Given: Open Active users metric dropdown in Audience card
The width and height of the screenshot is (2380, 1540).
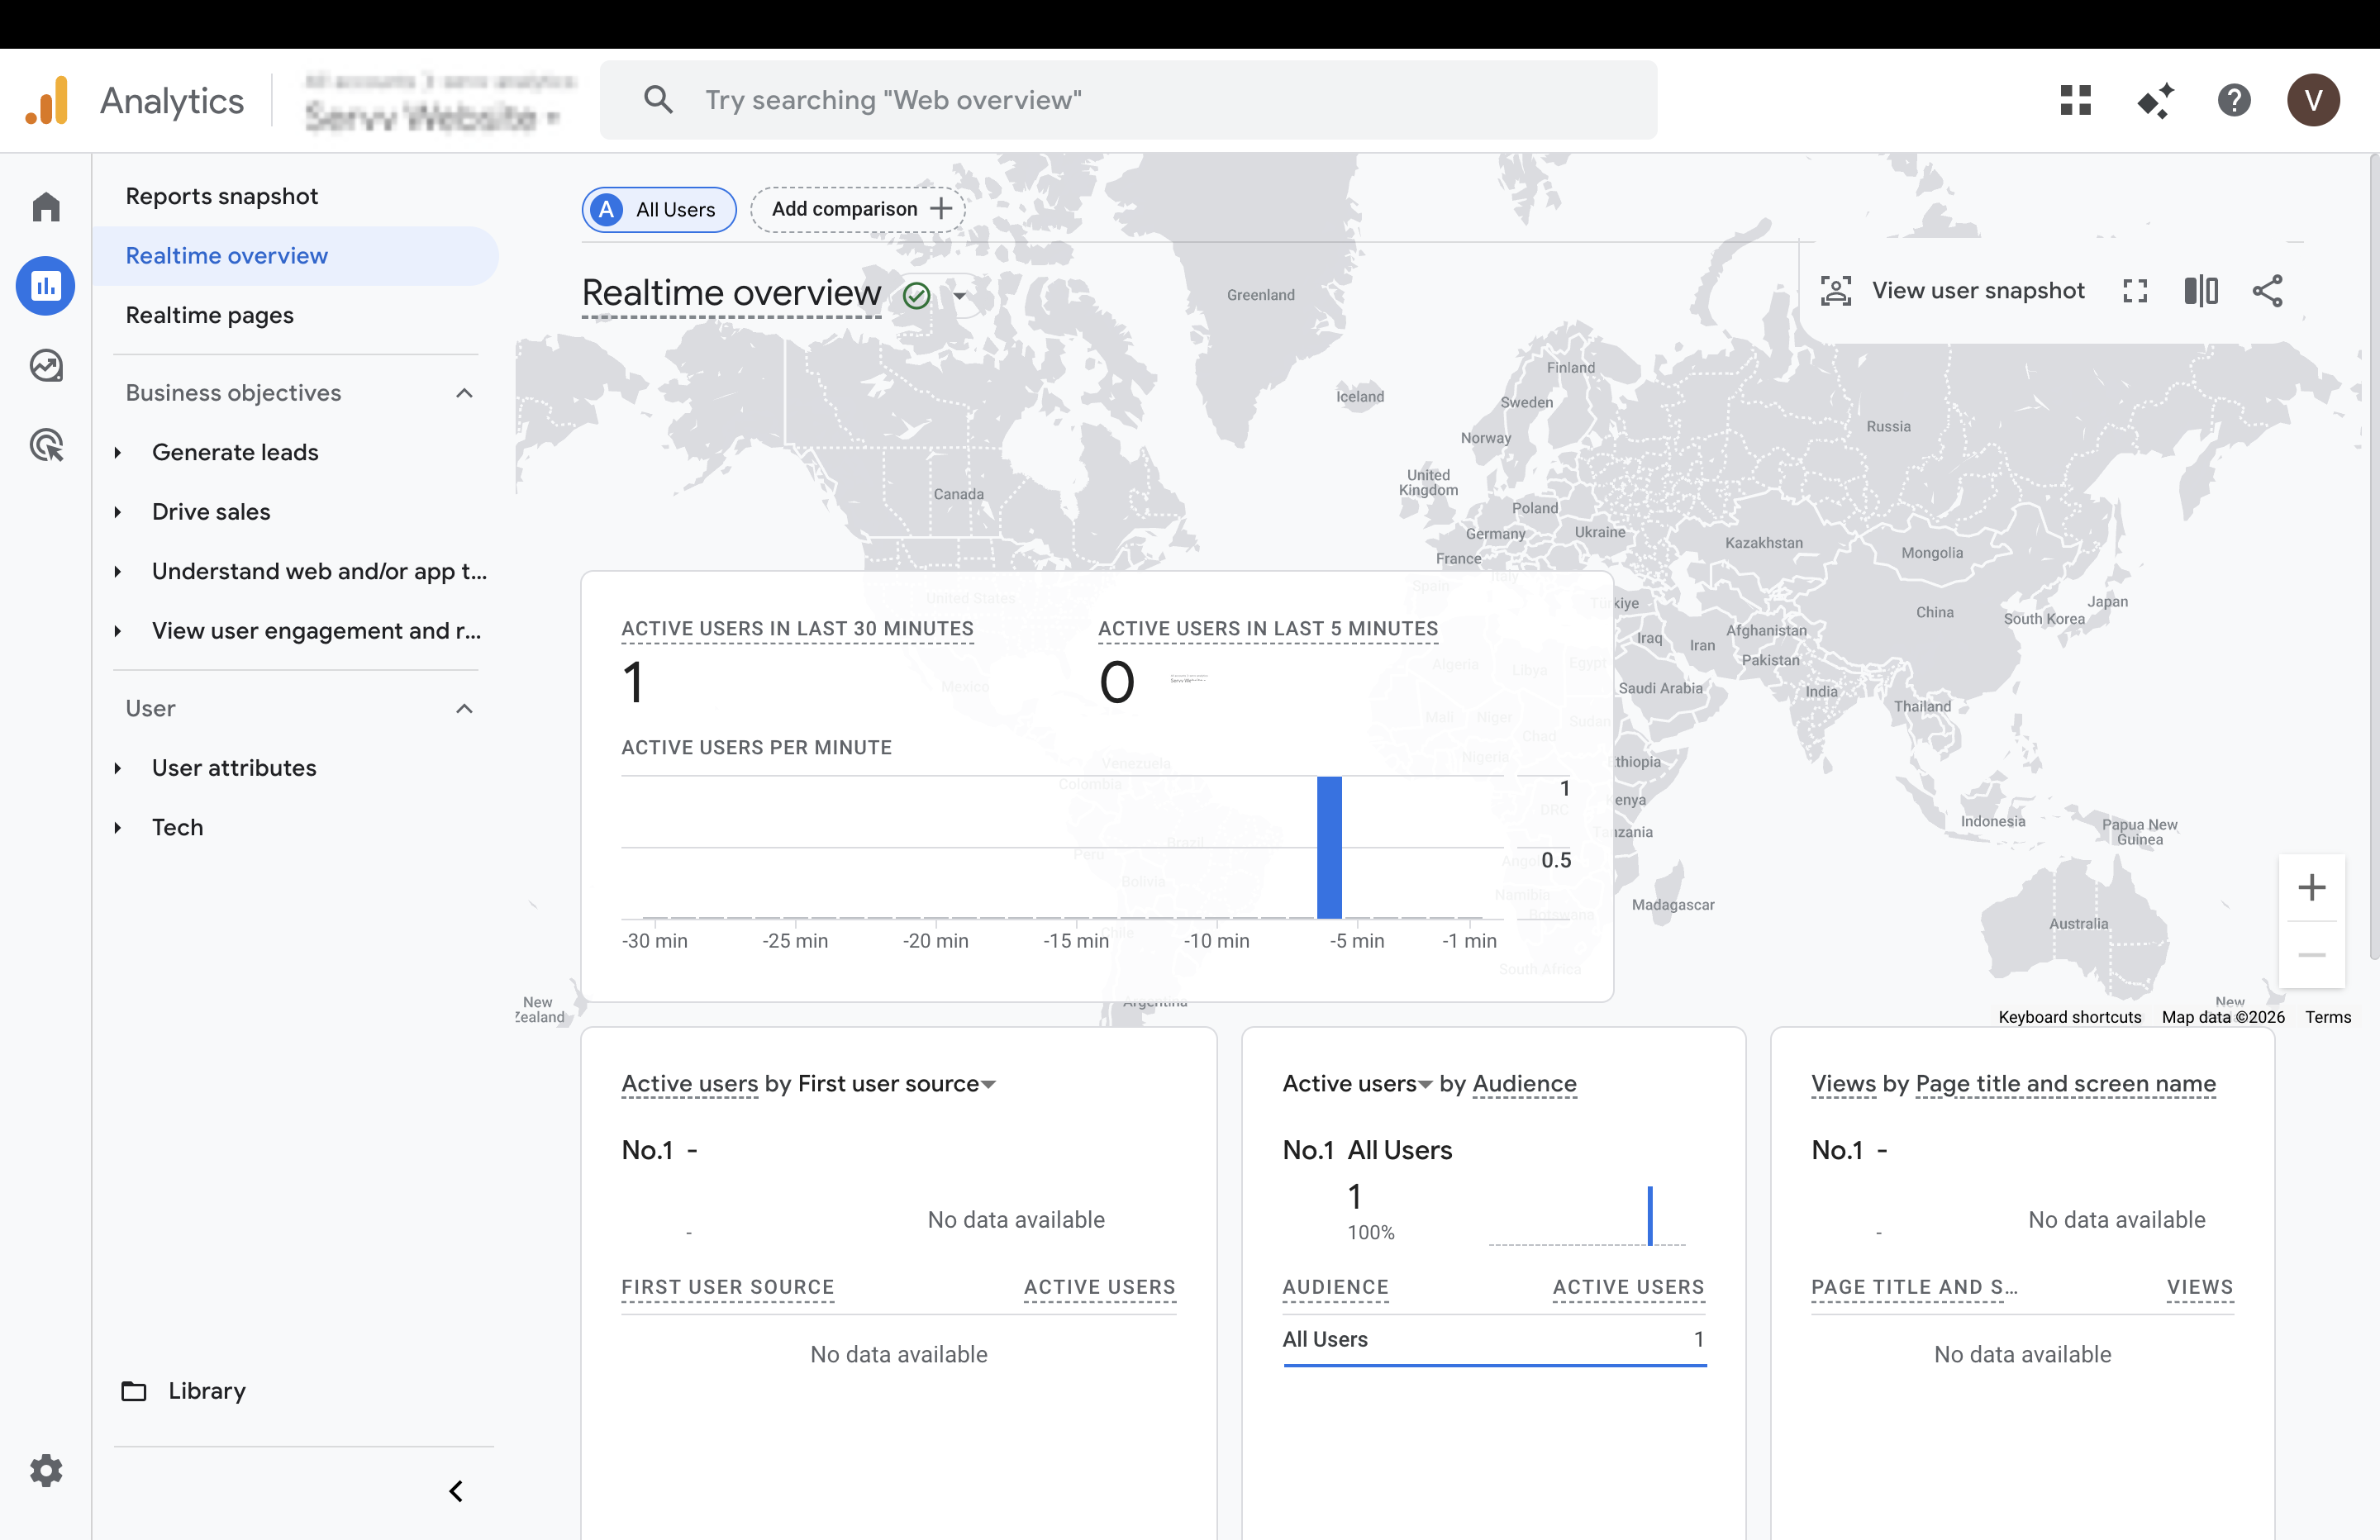Looking at the screenshot, I should tap(1358, 1084).
